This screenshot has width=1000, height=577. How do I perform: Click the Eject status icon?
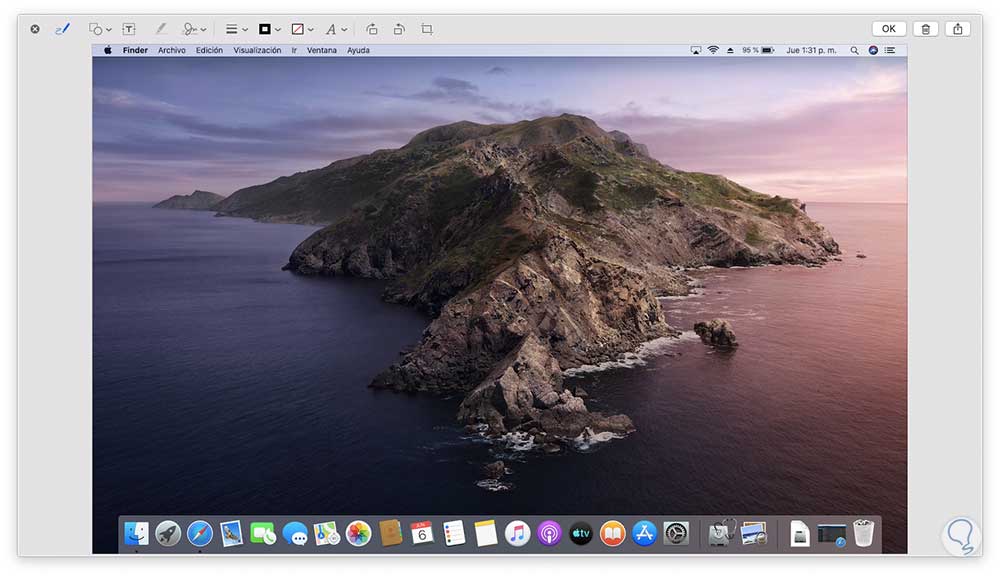click(x=730, y=50)
